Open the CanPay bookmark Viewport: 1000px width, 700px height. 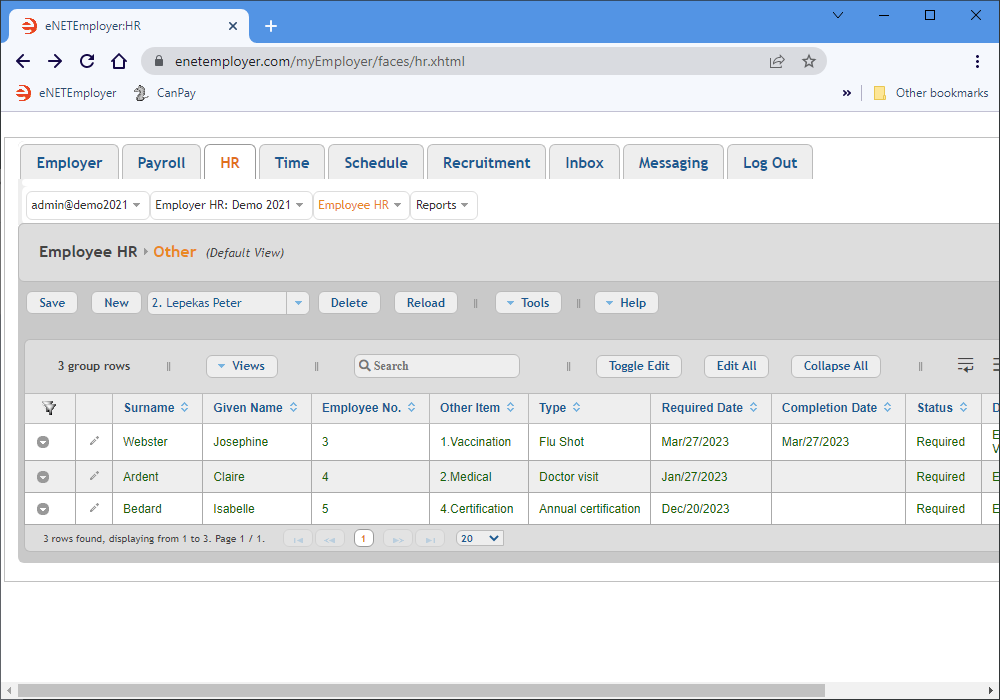tap(165, 93)
